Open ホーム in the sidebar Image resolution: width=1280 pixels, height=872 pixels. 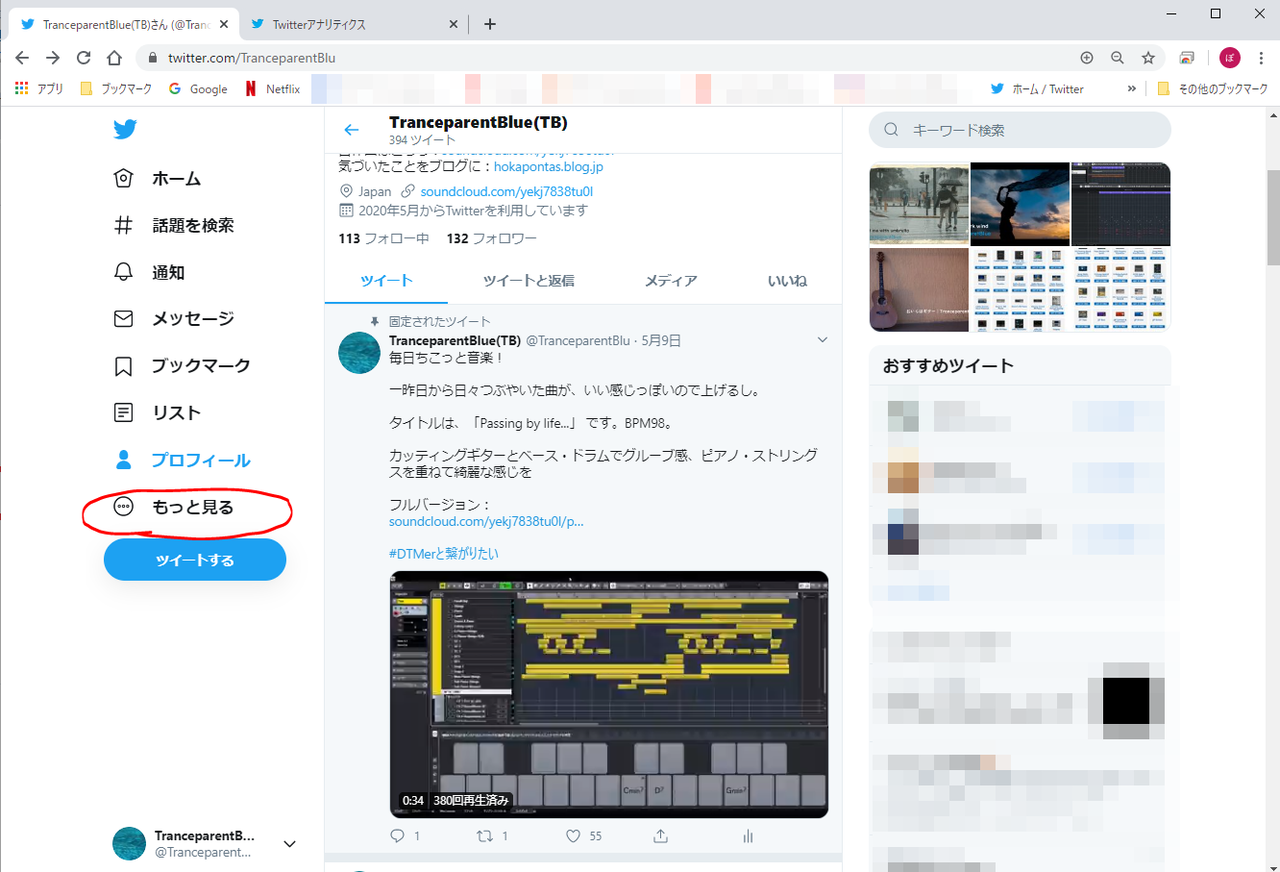[158, 179]
